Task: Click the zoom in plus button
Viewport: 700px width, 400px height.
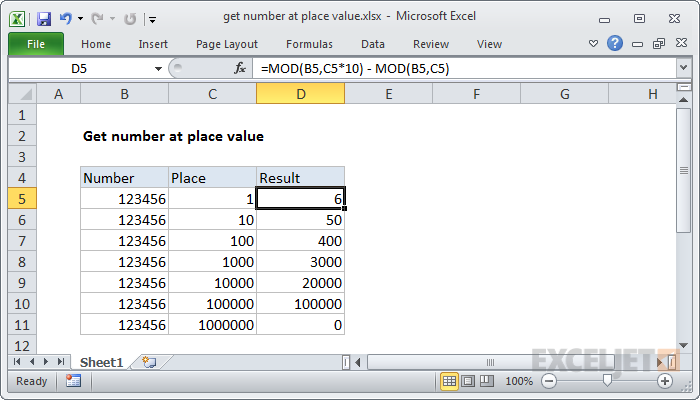Action: point(665,381)
